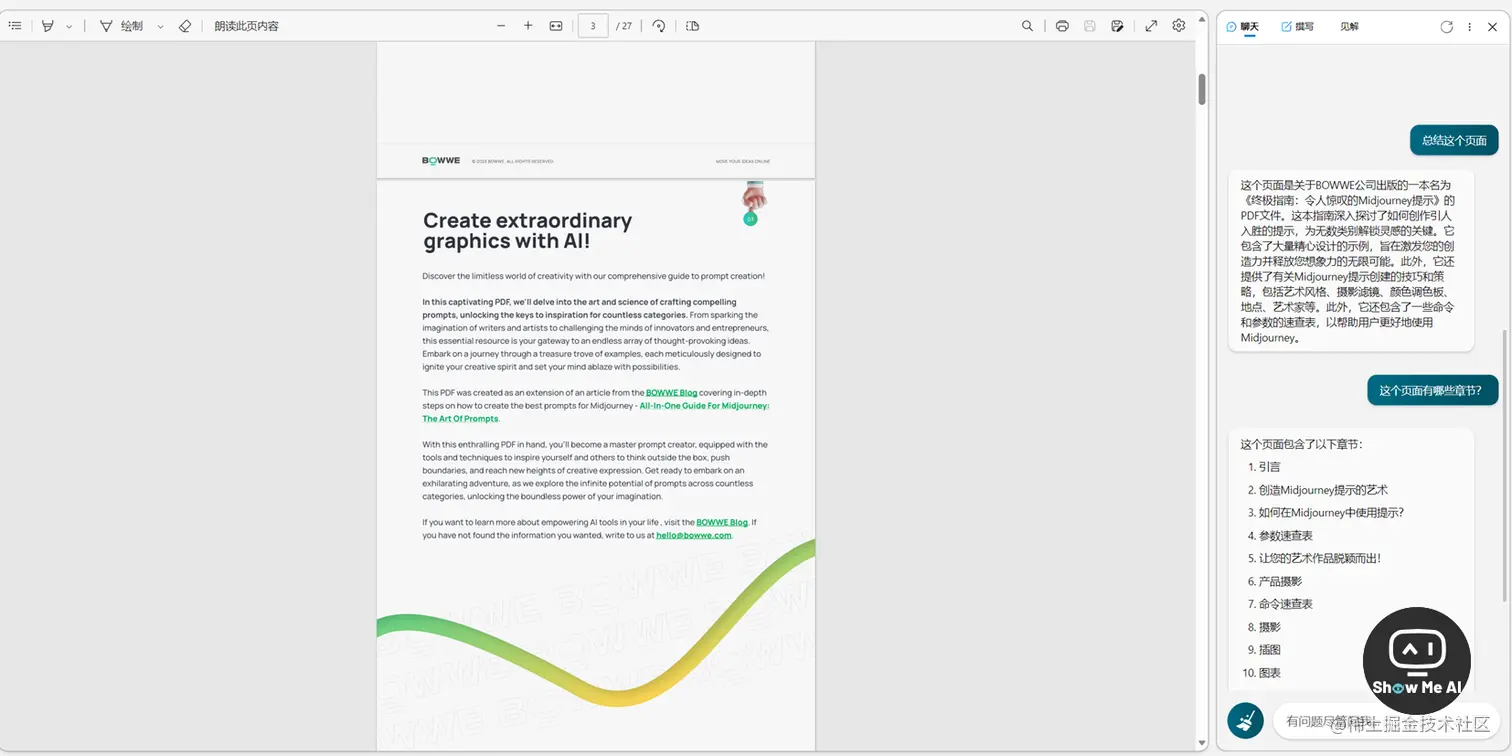Select the eraser tool
The height and width of the screenshot is (756, 1512).
(184, 26)
